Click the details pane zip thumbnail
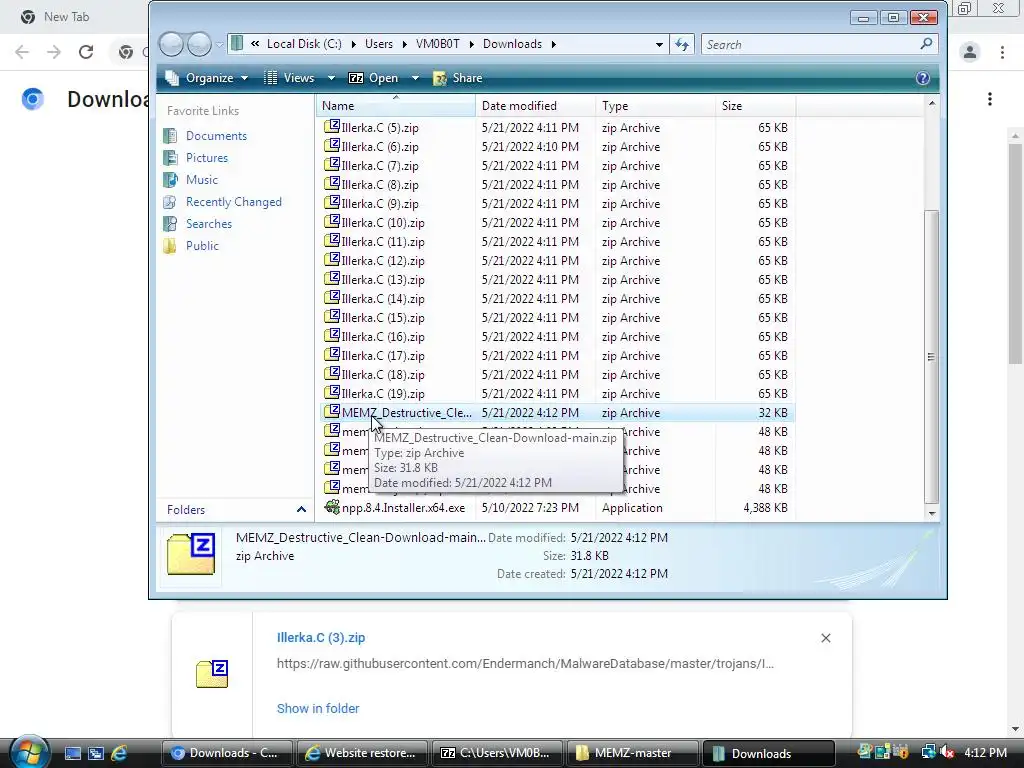This screenshot has height=768, width=1024. 191,554
